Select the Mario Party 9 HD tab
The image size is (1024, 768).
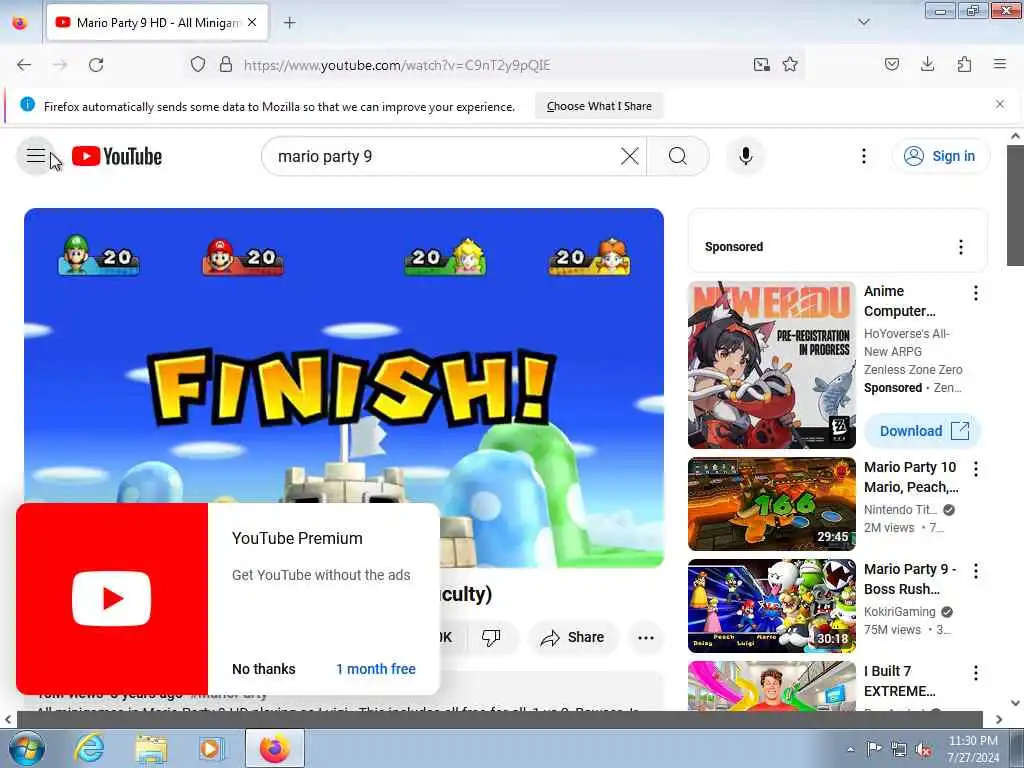tap(157, 22)
